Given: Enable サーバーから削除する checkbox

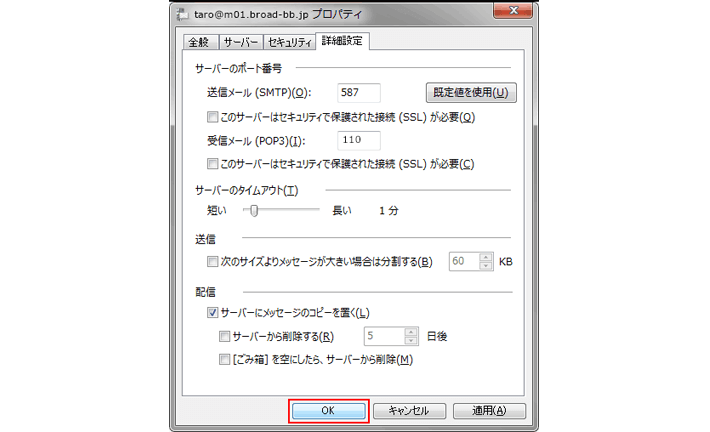Looking at the screenshot, I should [224, 336].
